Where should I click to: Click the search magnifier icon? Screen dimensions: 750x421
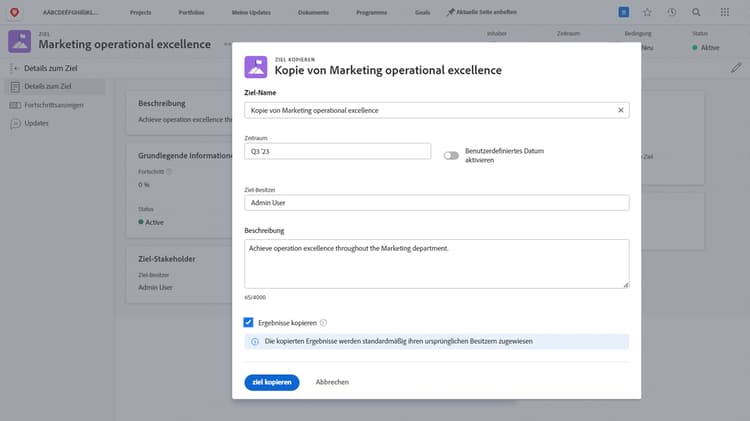click(696, 12)
